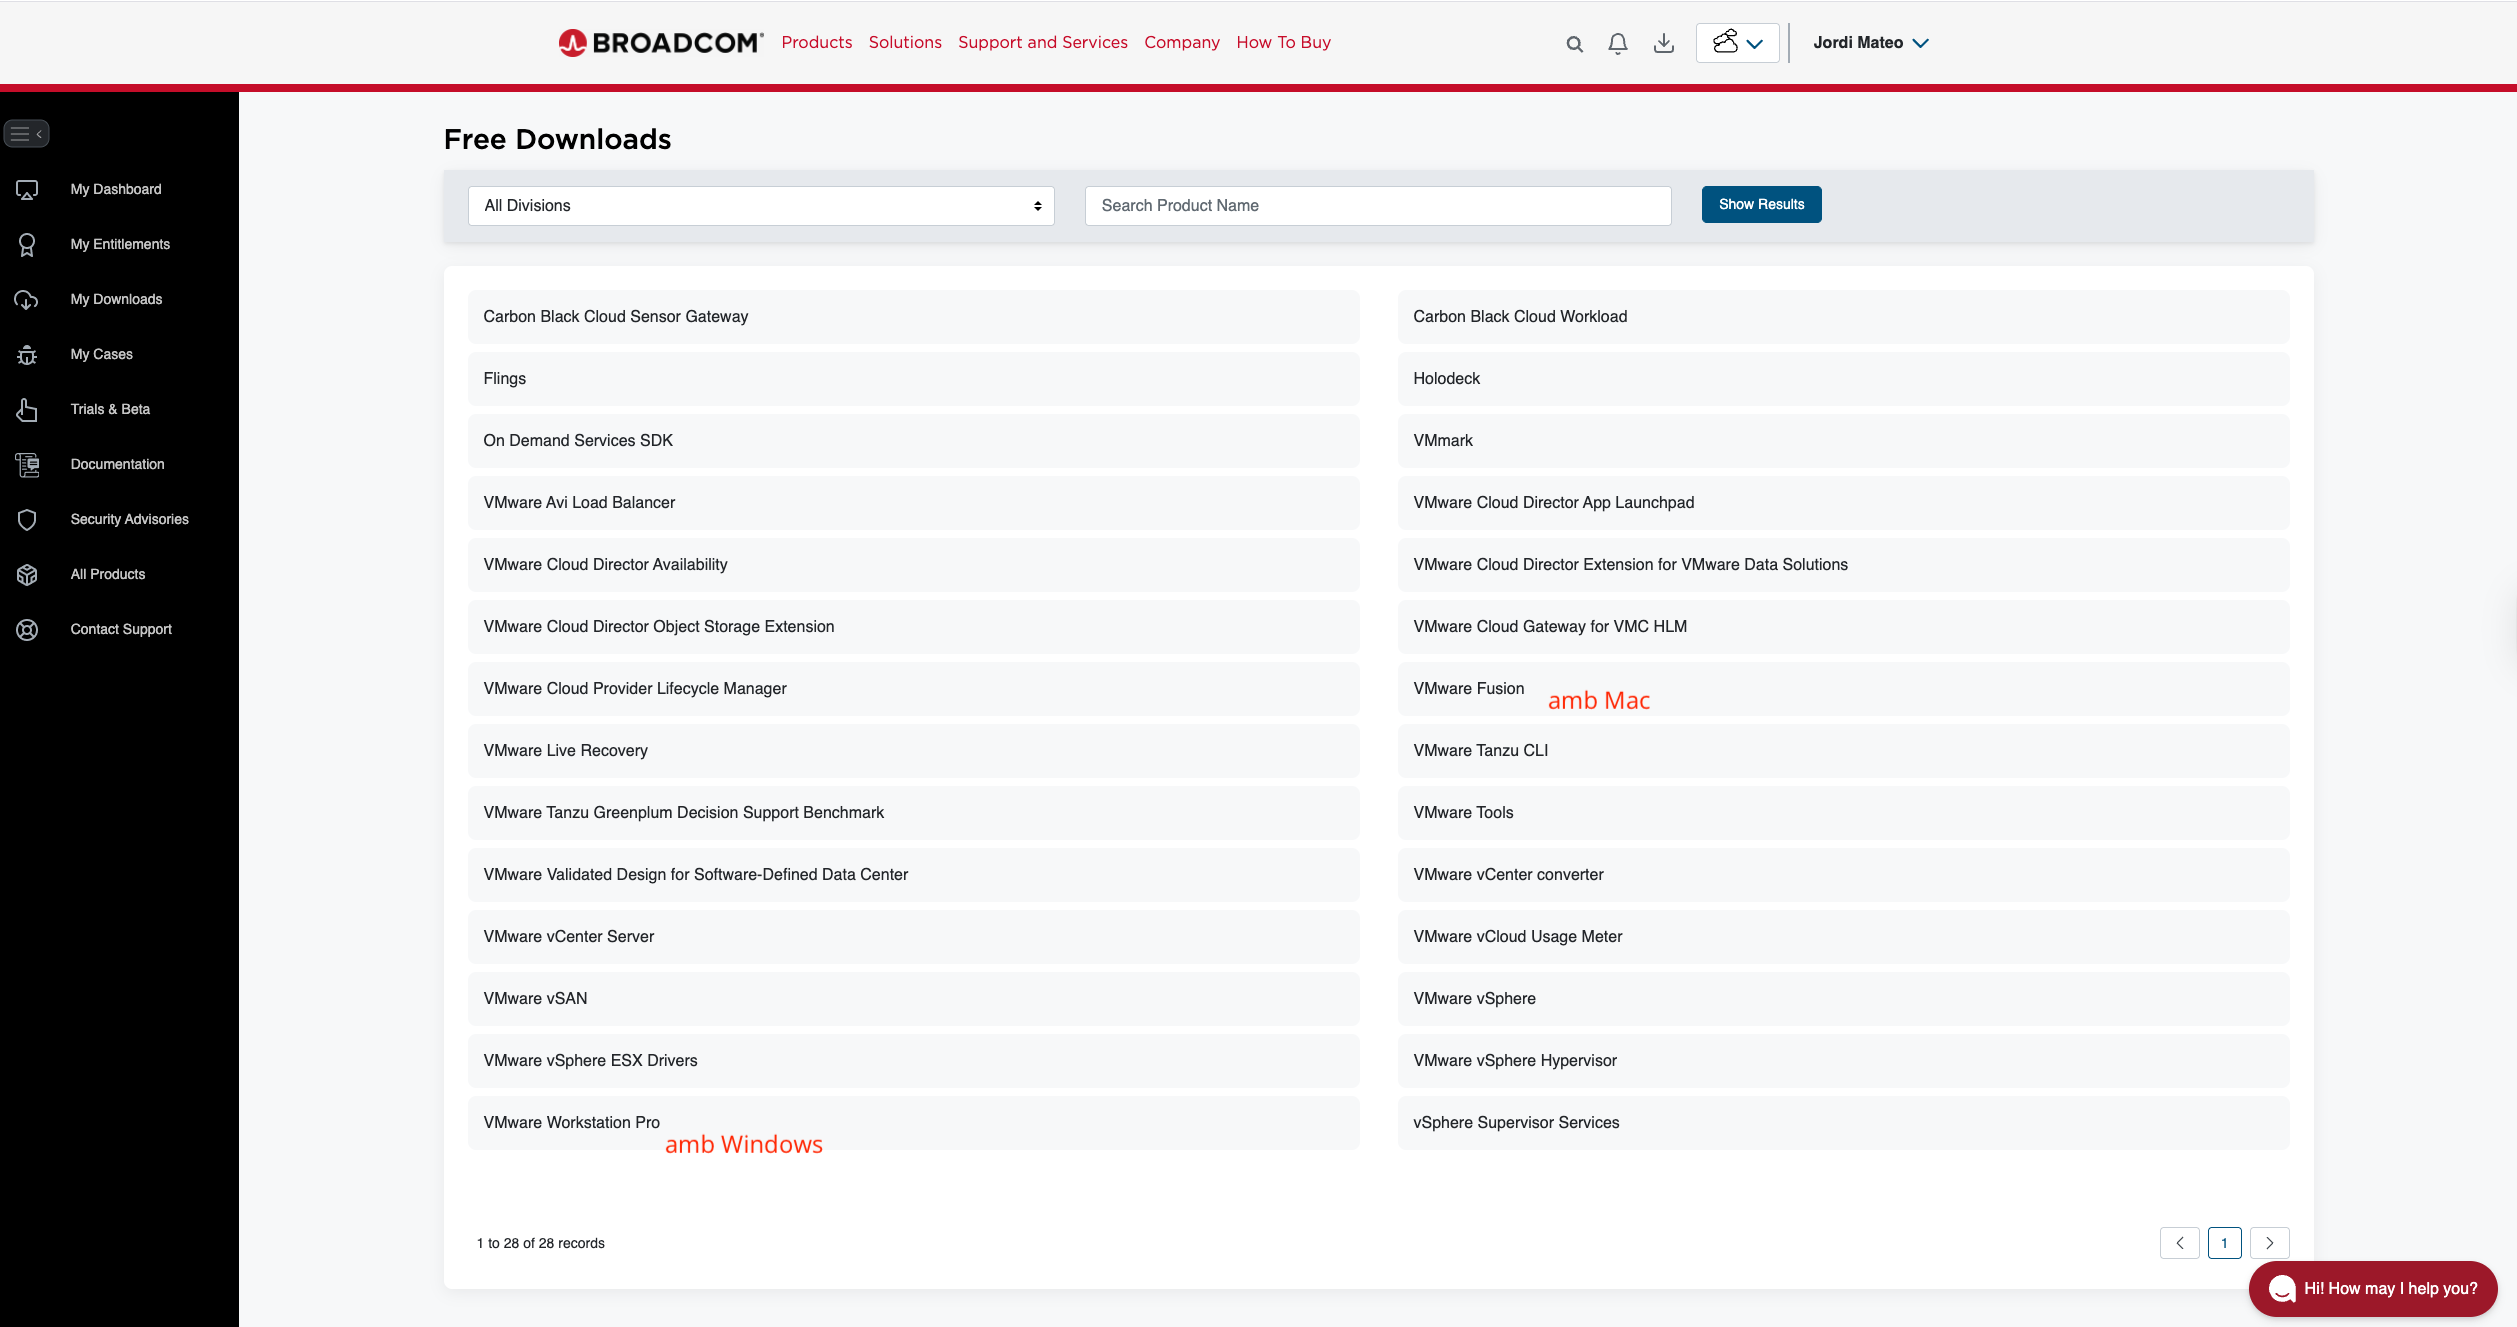This screenshot has height=1327, width=2517.
Task: Open VMware vCenter converter
Action: [1843, 875]
